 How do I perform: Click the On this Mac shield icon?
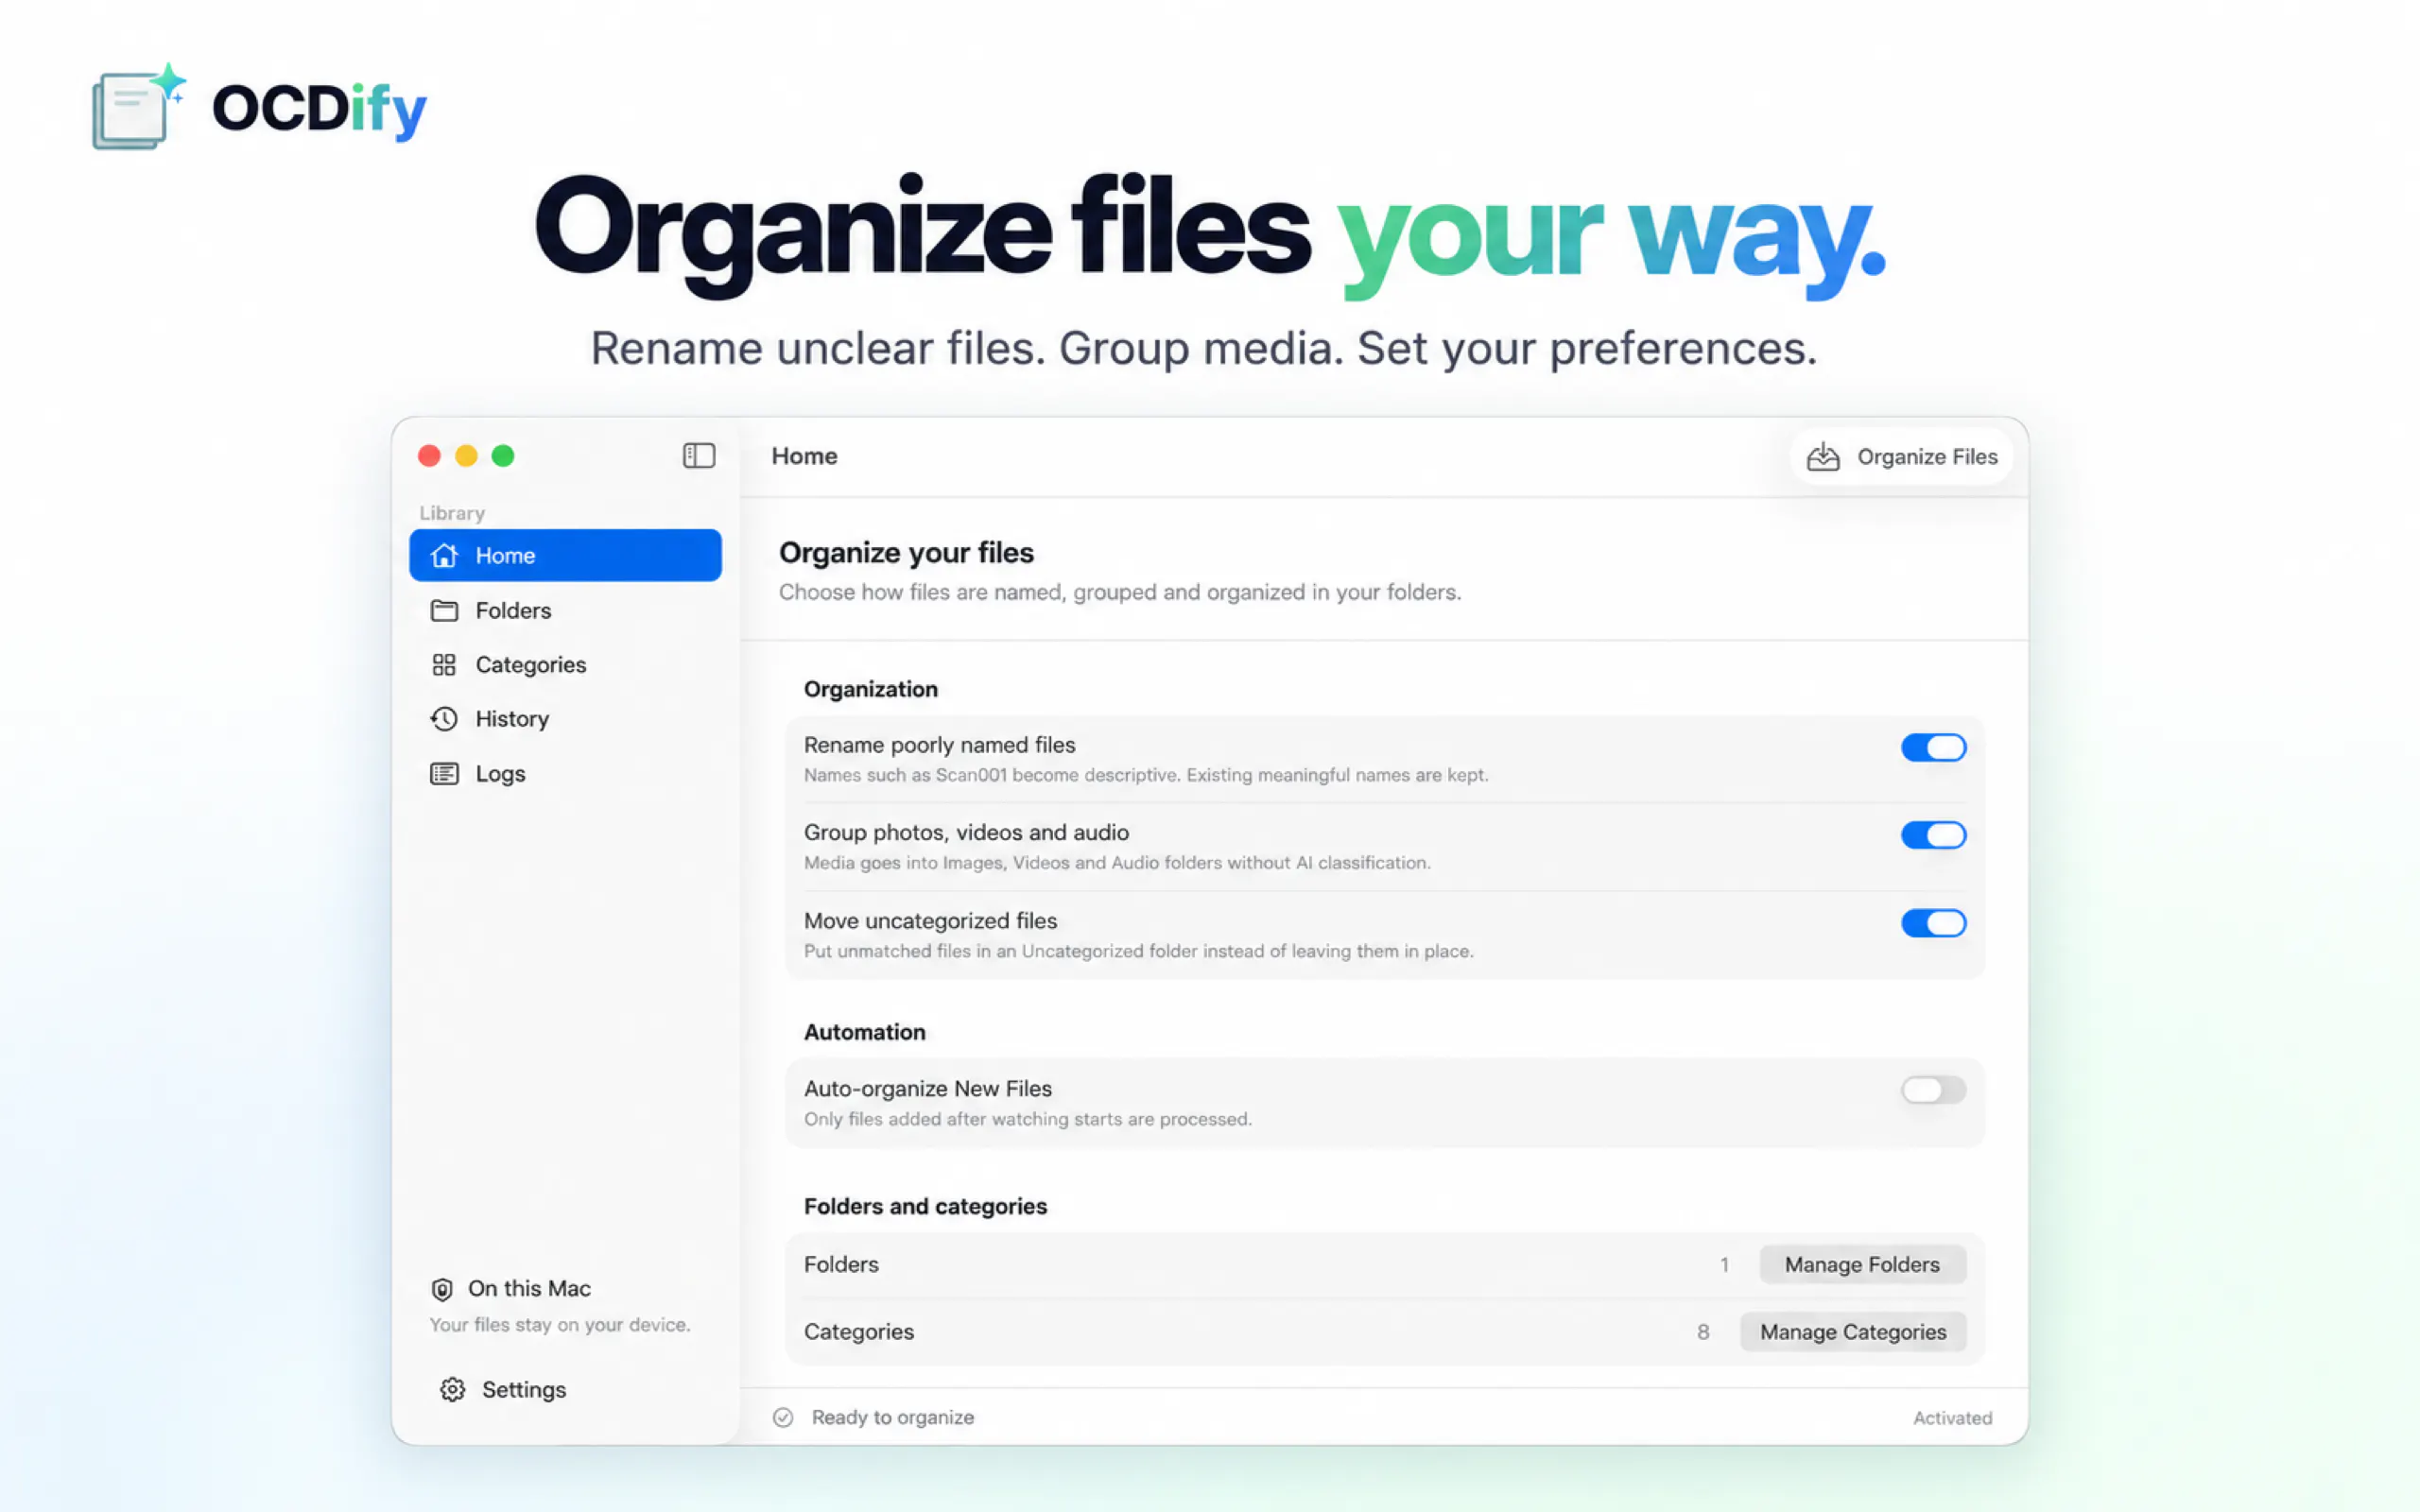click(442, 1289)
